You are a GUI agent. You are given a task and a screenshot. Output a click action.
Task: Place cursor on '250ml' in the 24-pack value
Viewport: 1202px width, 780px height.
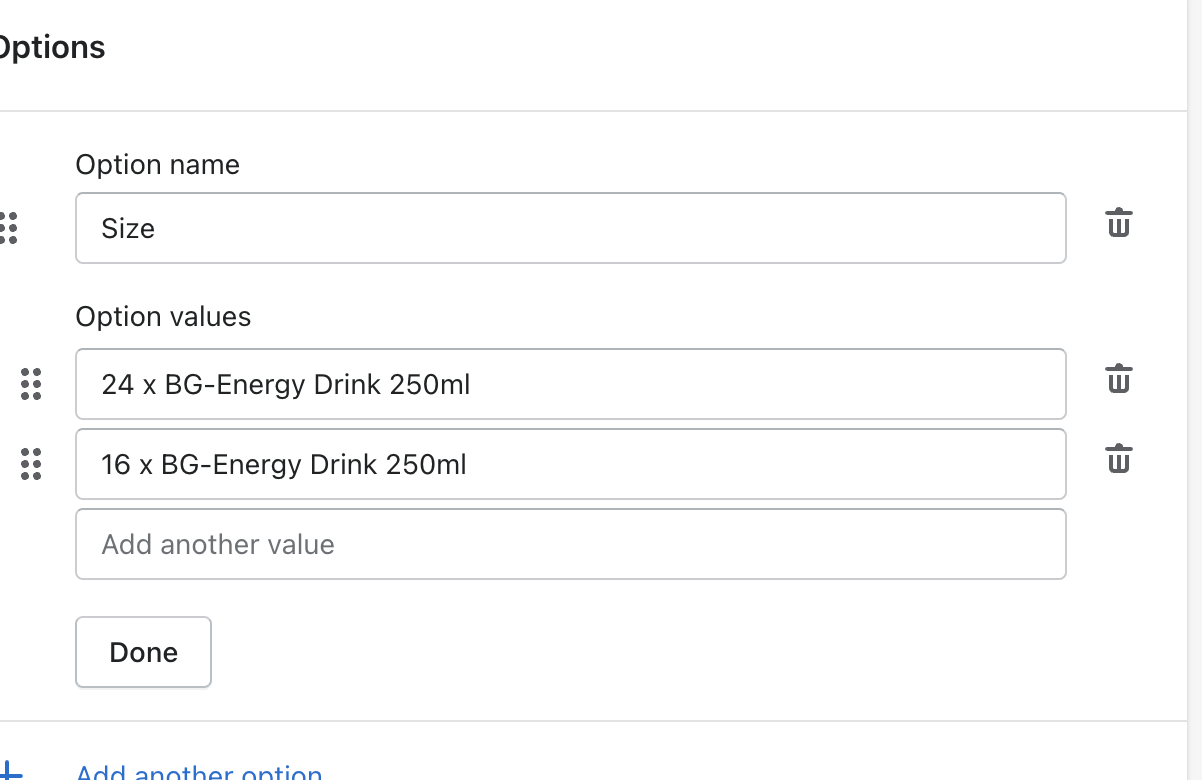point(430,384)
